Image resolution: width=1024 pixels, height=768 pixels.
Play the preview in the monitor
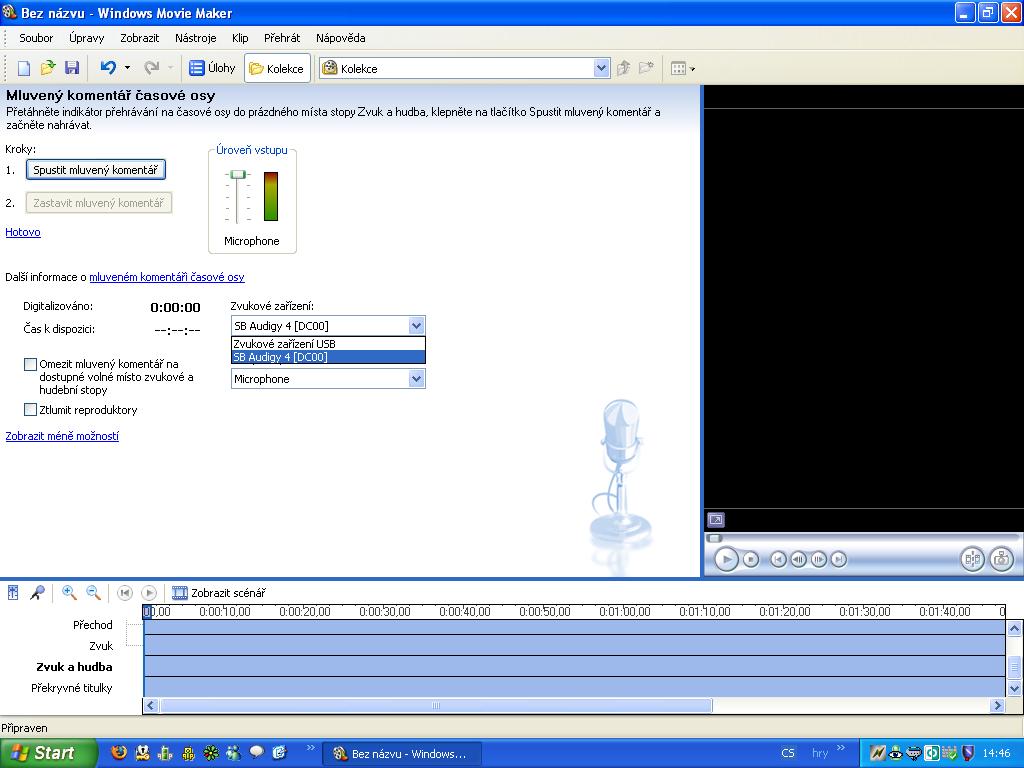[726, 560]
